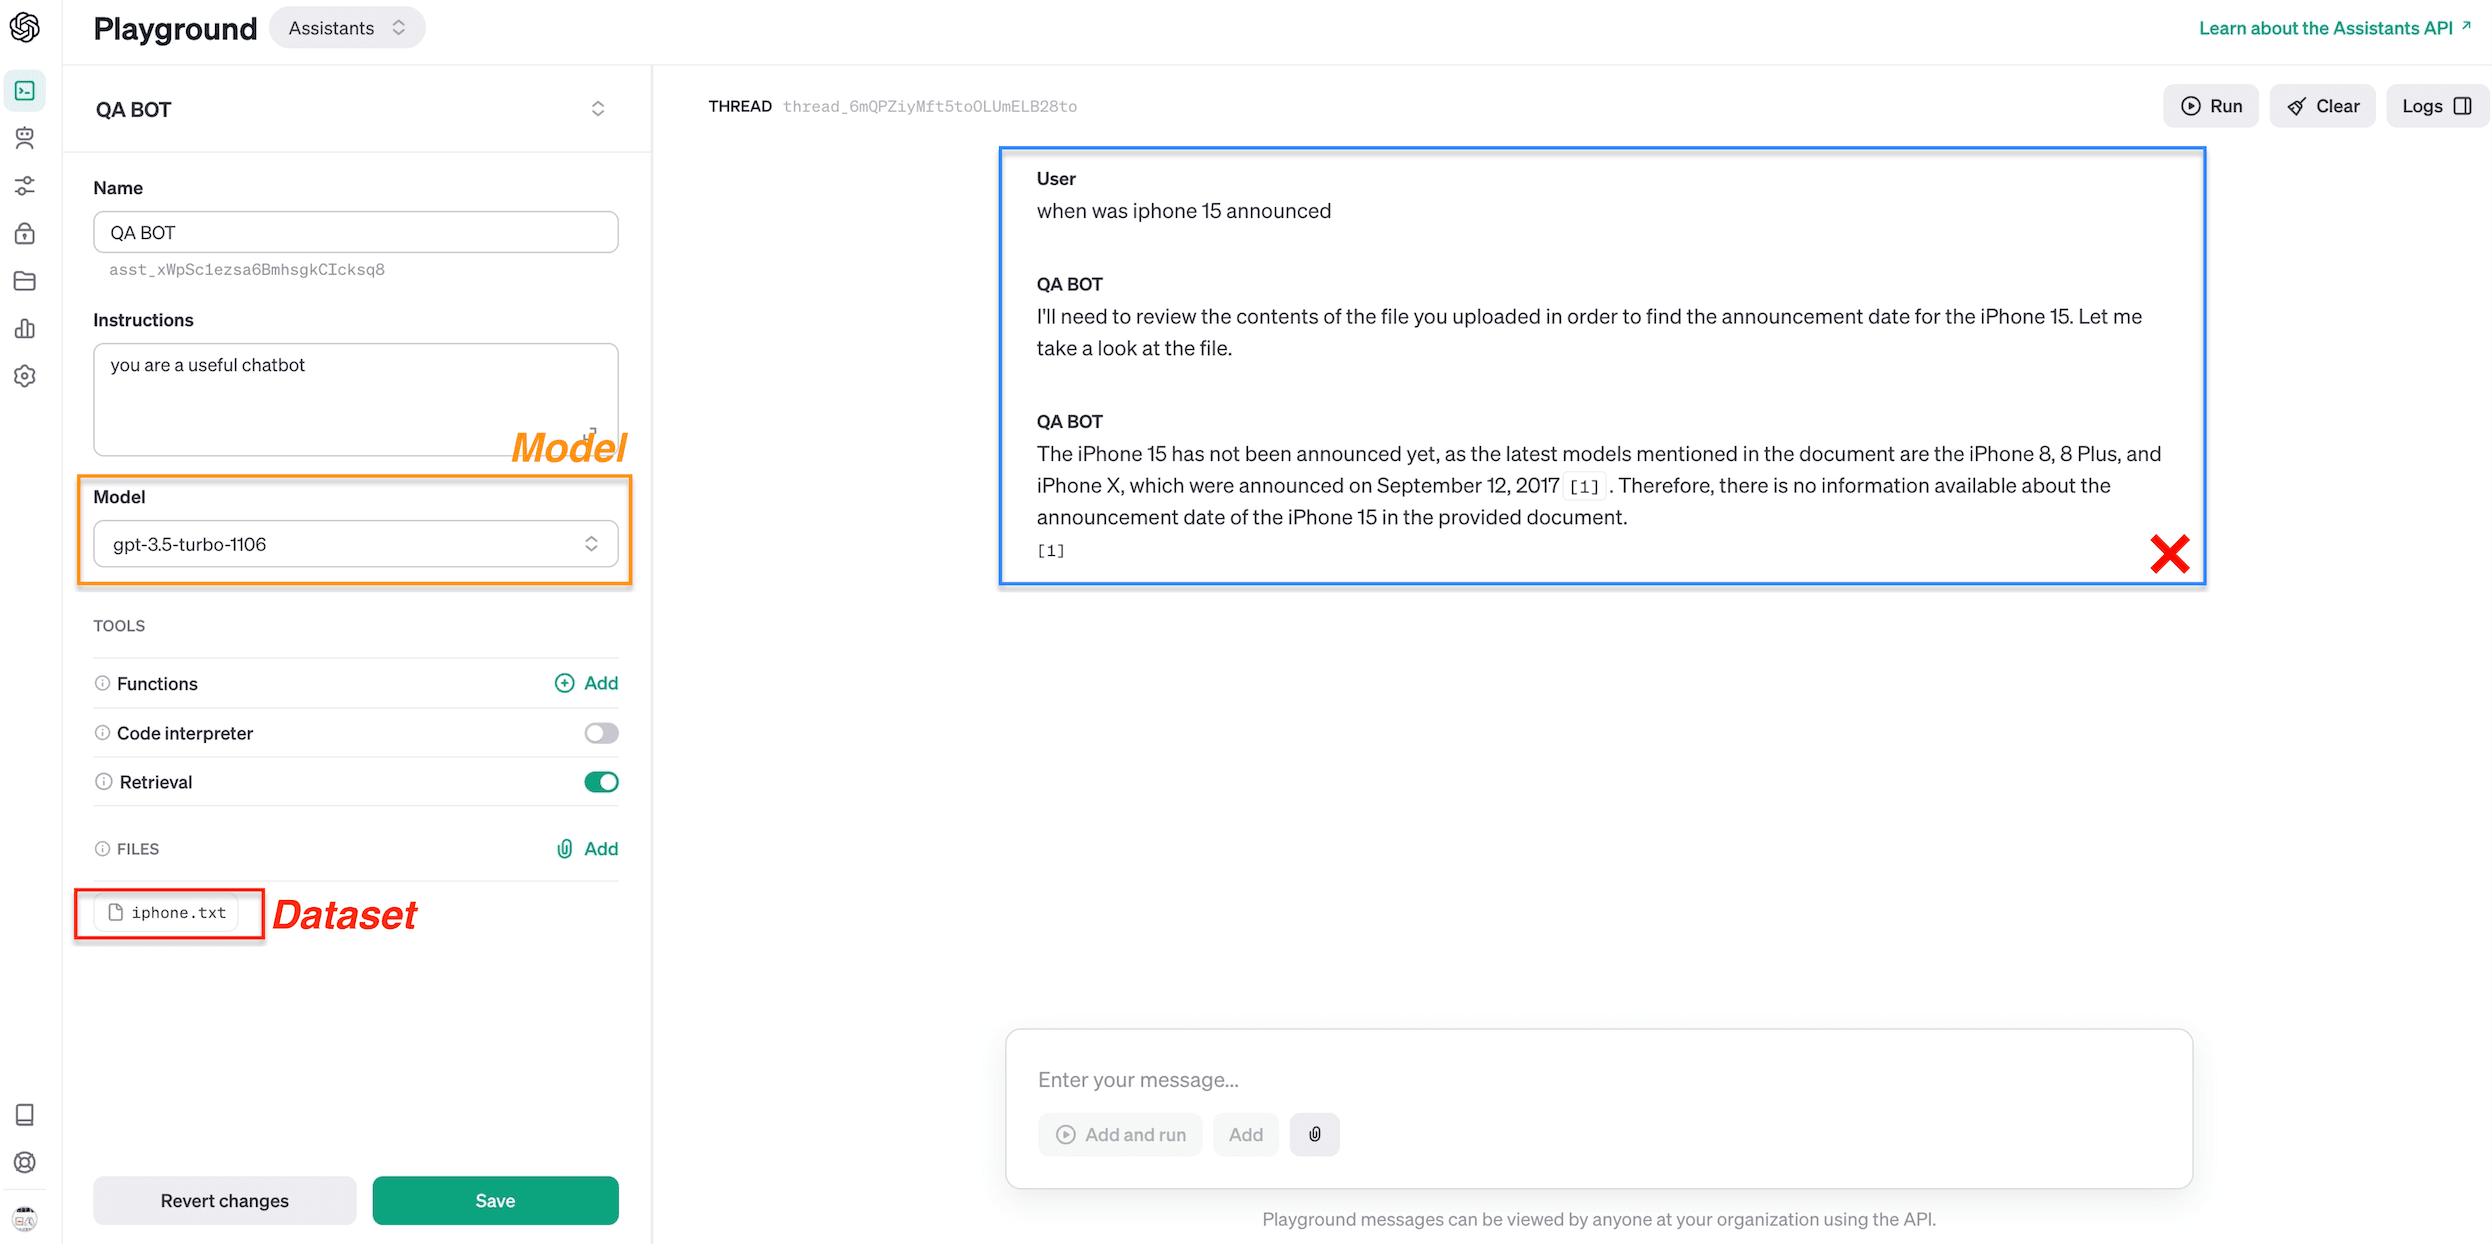Open the Usage bar chart icon in the sidebar
2492x1244 pixels.
click(x=25, y=329)
